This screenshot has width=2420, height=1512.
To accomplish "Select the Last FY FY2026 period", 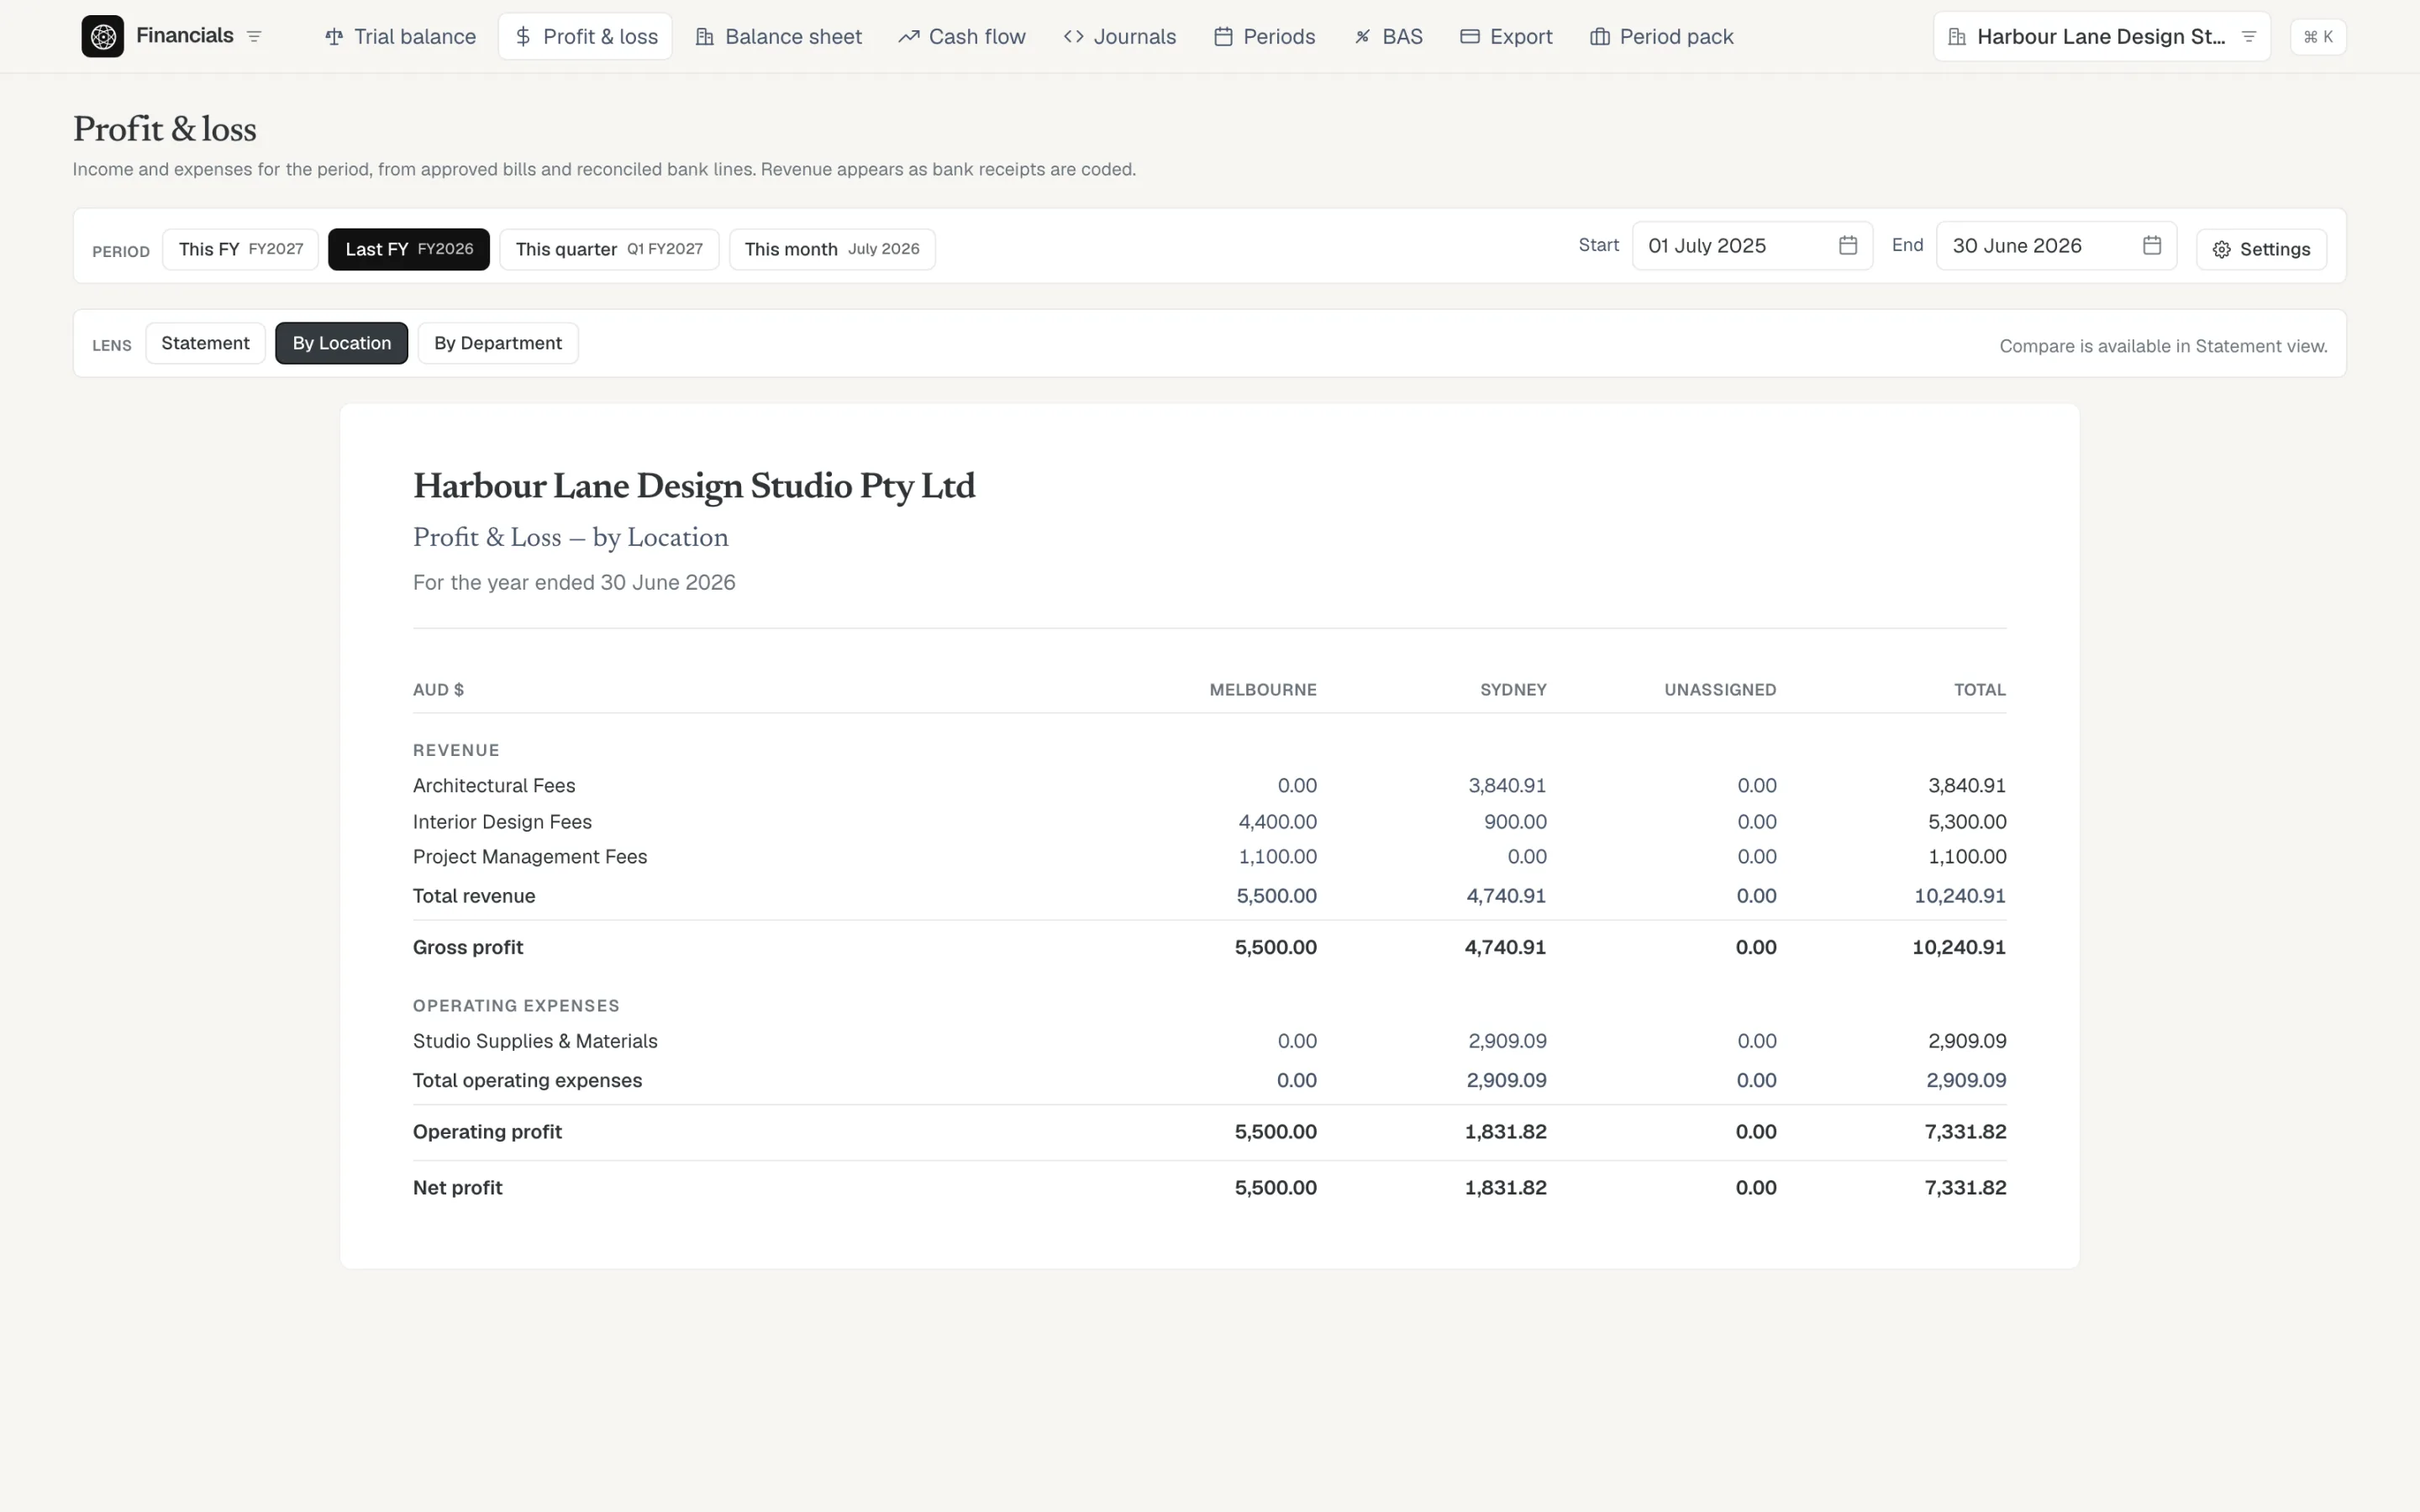I will coord(409,249).
